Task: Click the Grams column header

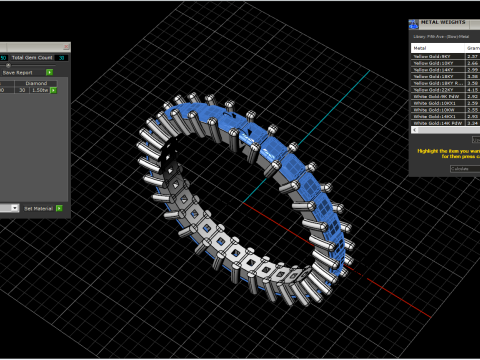Action: [473, 48]
